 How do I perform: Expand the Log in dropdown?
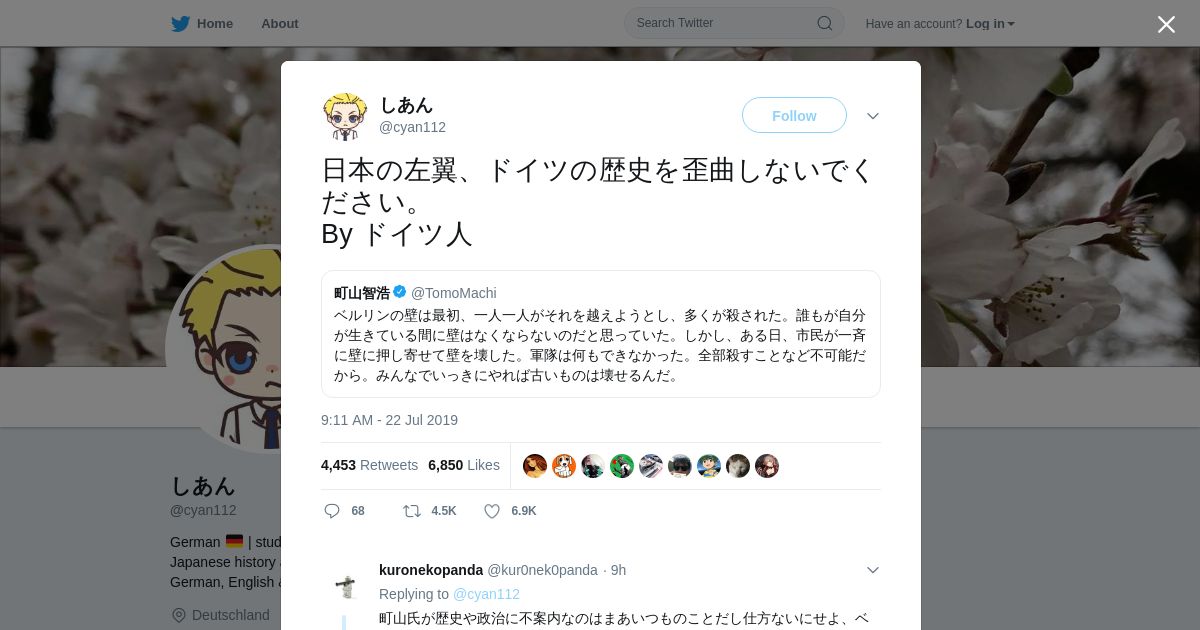[990, 23]
